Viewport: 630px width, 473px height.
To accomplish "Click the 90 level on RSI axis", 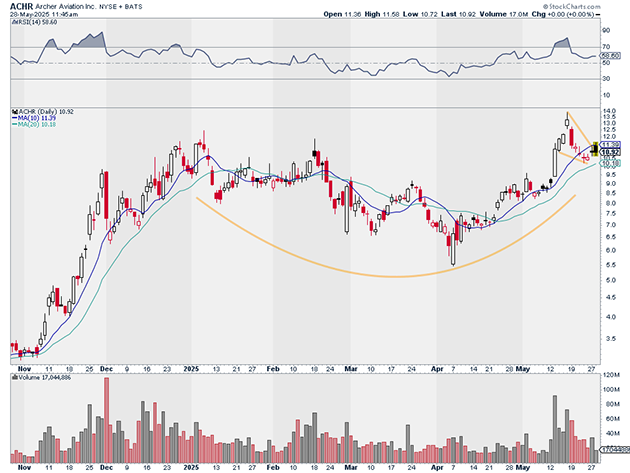I will tap(606, 31).
